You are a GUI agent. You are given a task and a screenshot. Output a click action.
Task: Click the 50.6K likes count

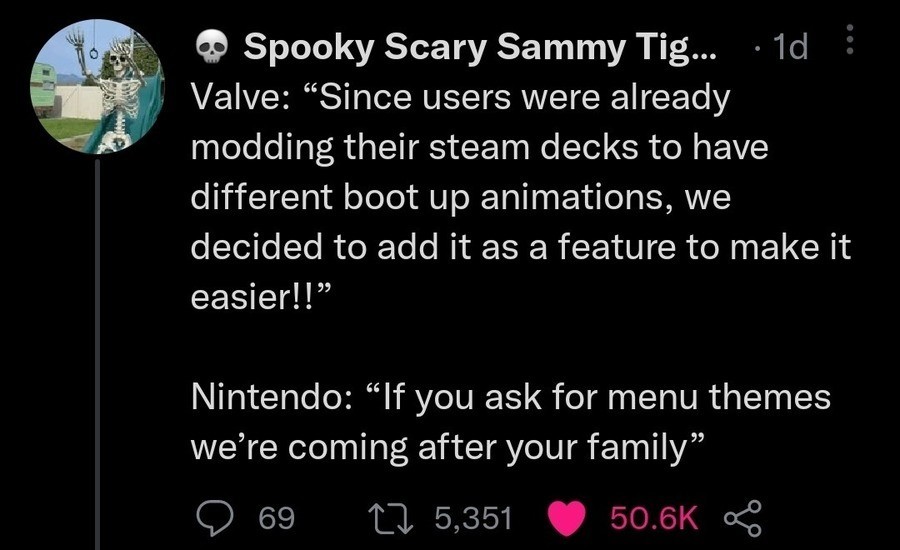(x=653, y=518)
